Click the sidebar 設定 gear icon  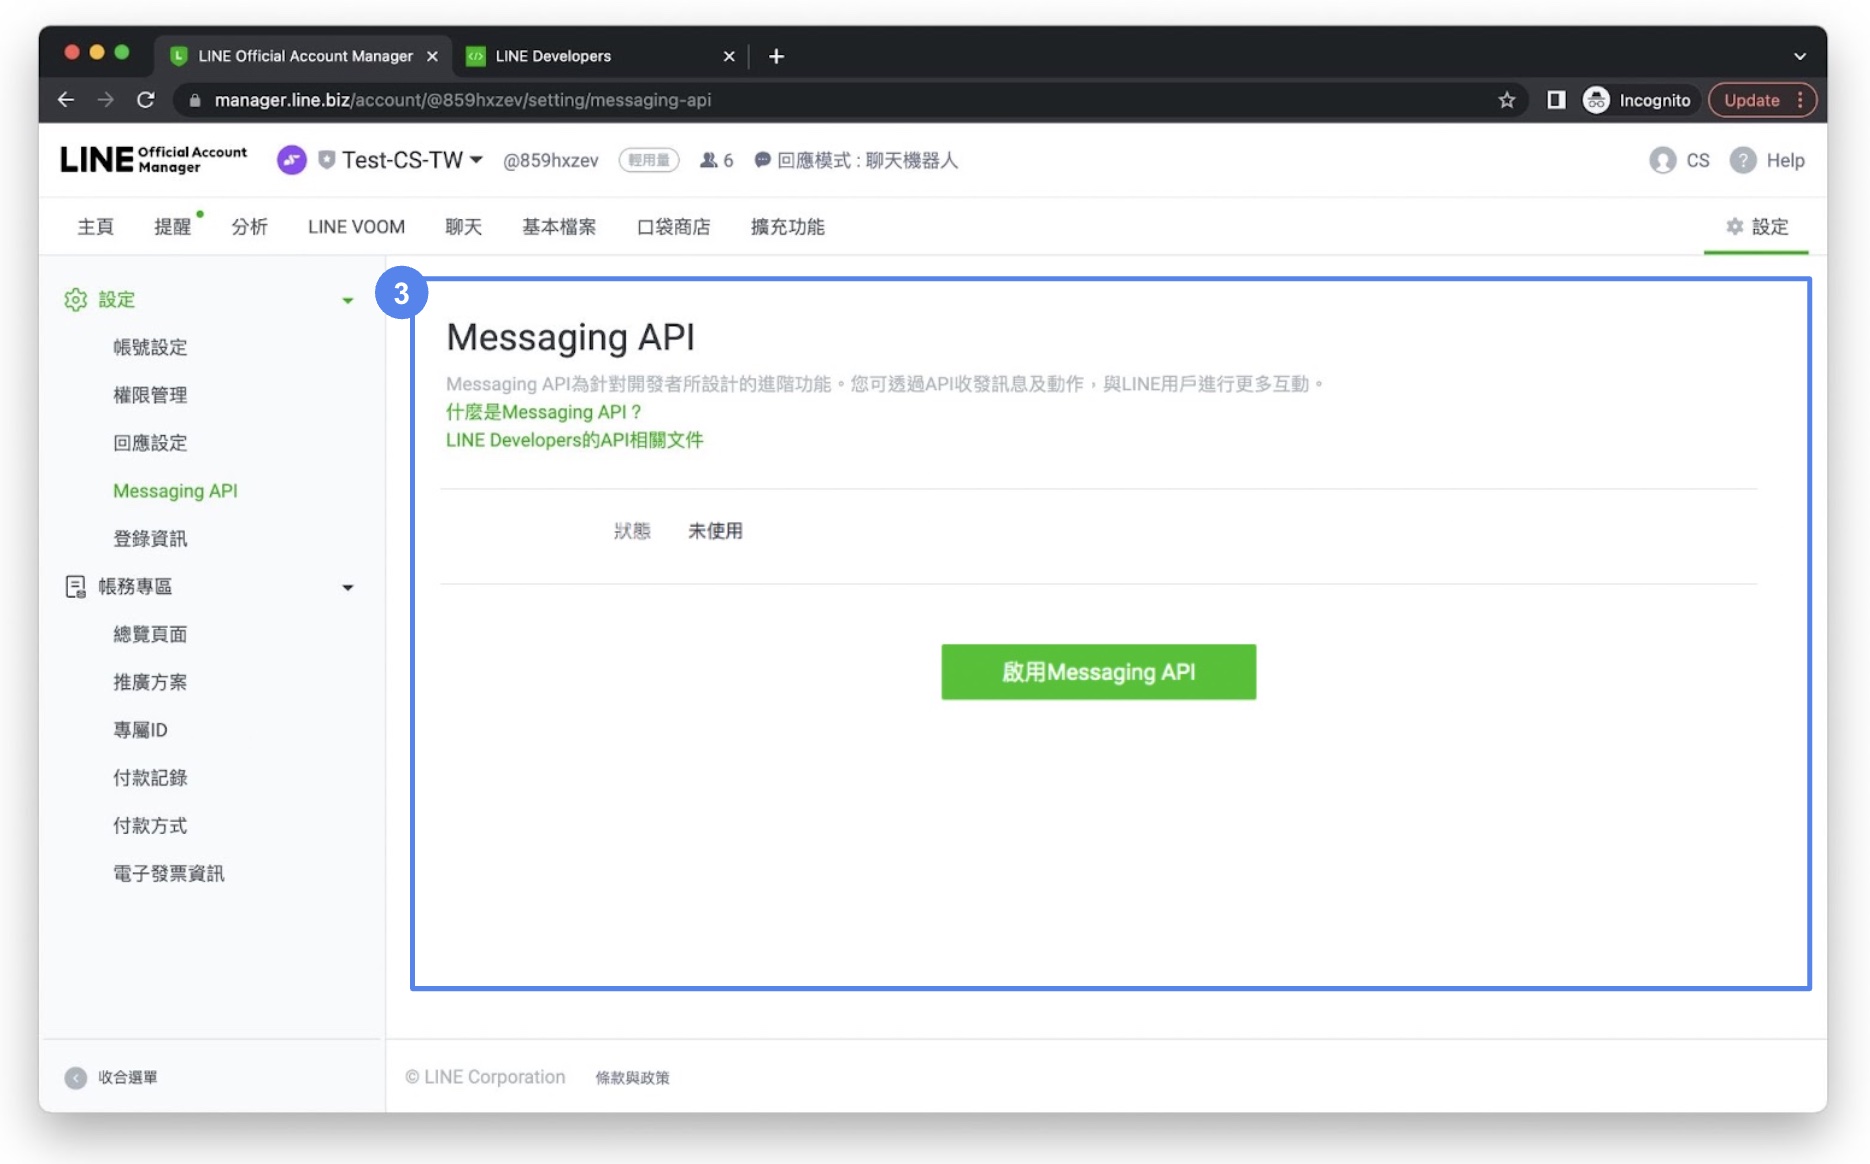pyautogui.click(x=76, y=300)
